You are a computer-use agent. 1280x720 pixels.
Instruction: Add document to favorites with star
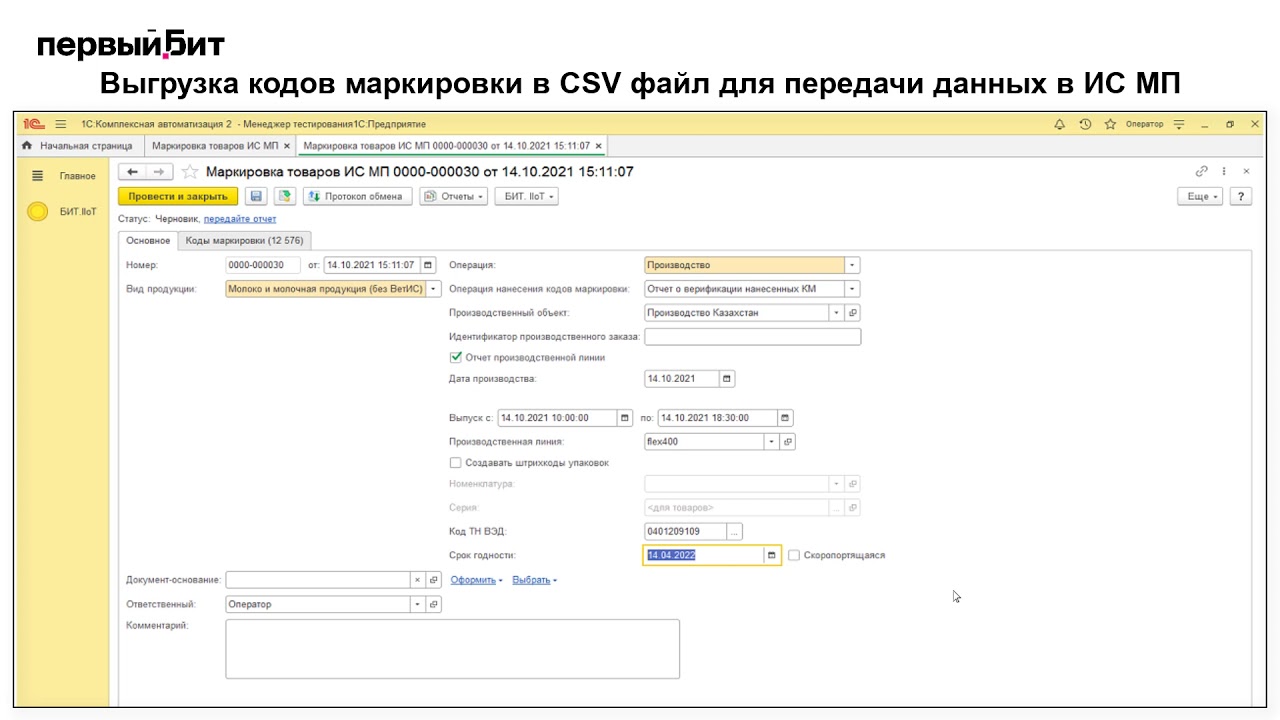coord(189,172)
